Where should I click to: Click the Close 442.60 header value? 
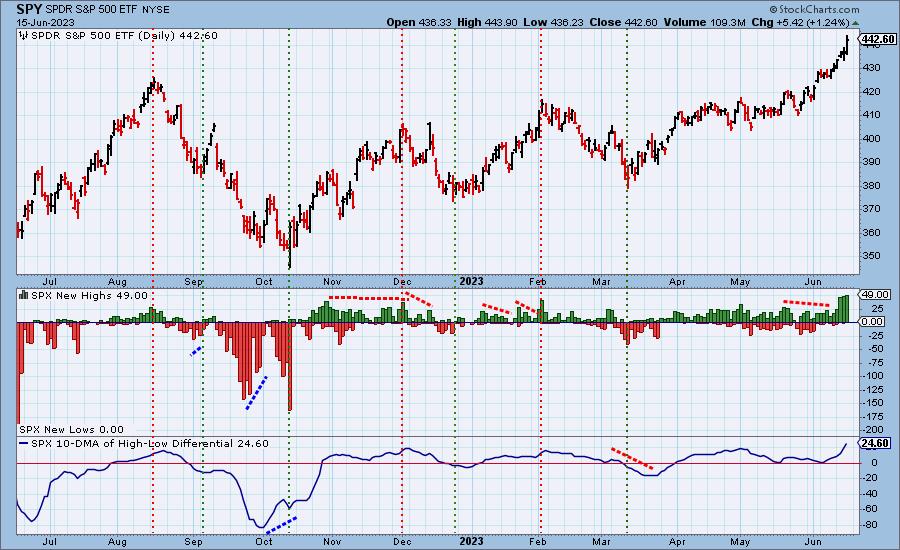click(x=623, y=22)
